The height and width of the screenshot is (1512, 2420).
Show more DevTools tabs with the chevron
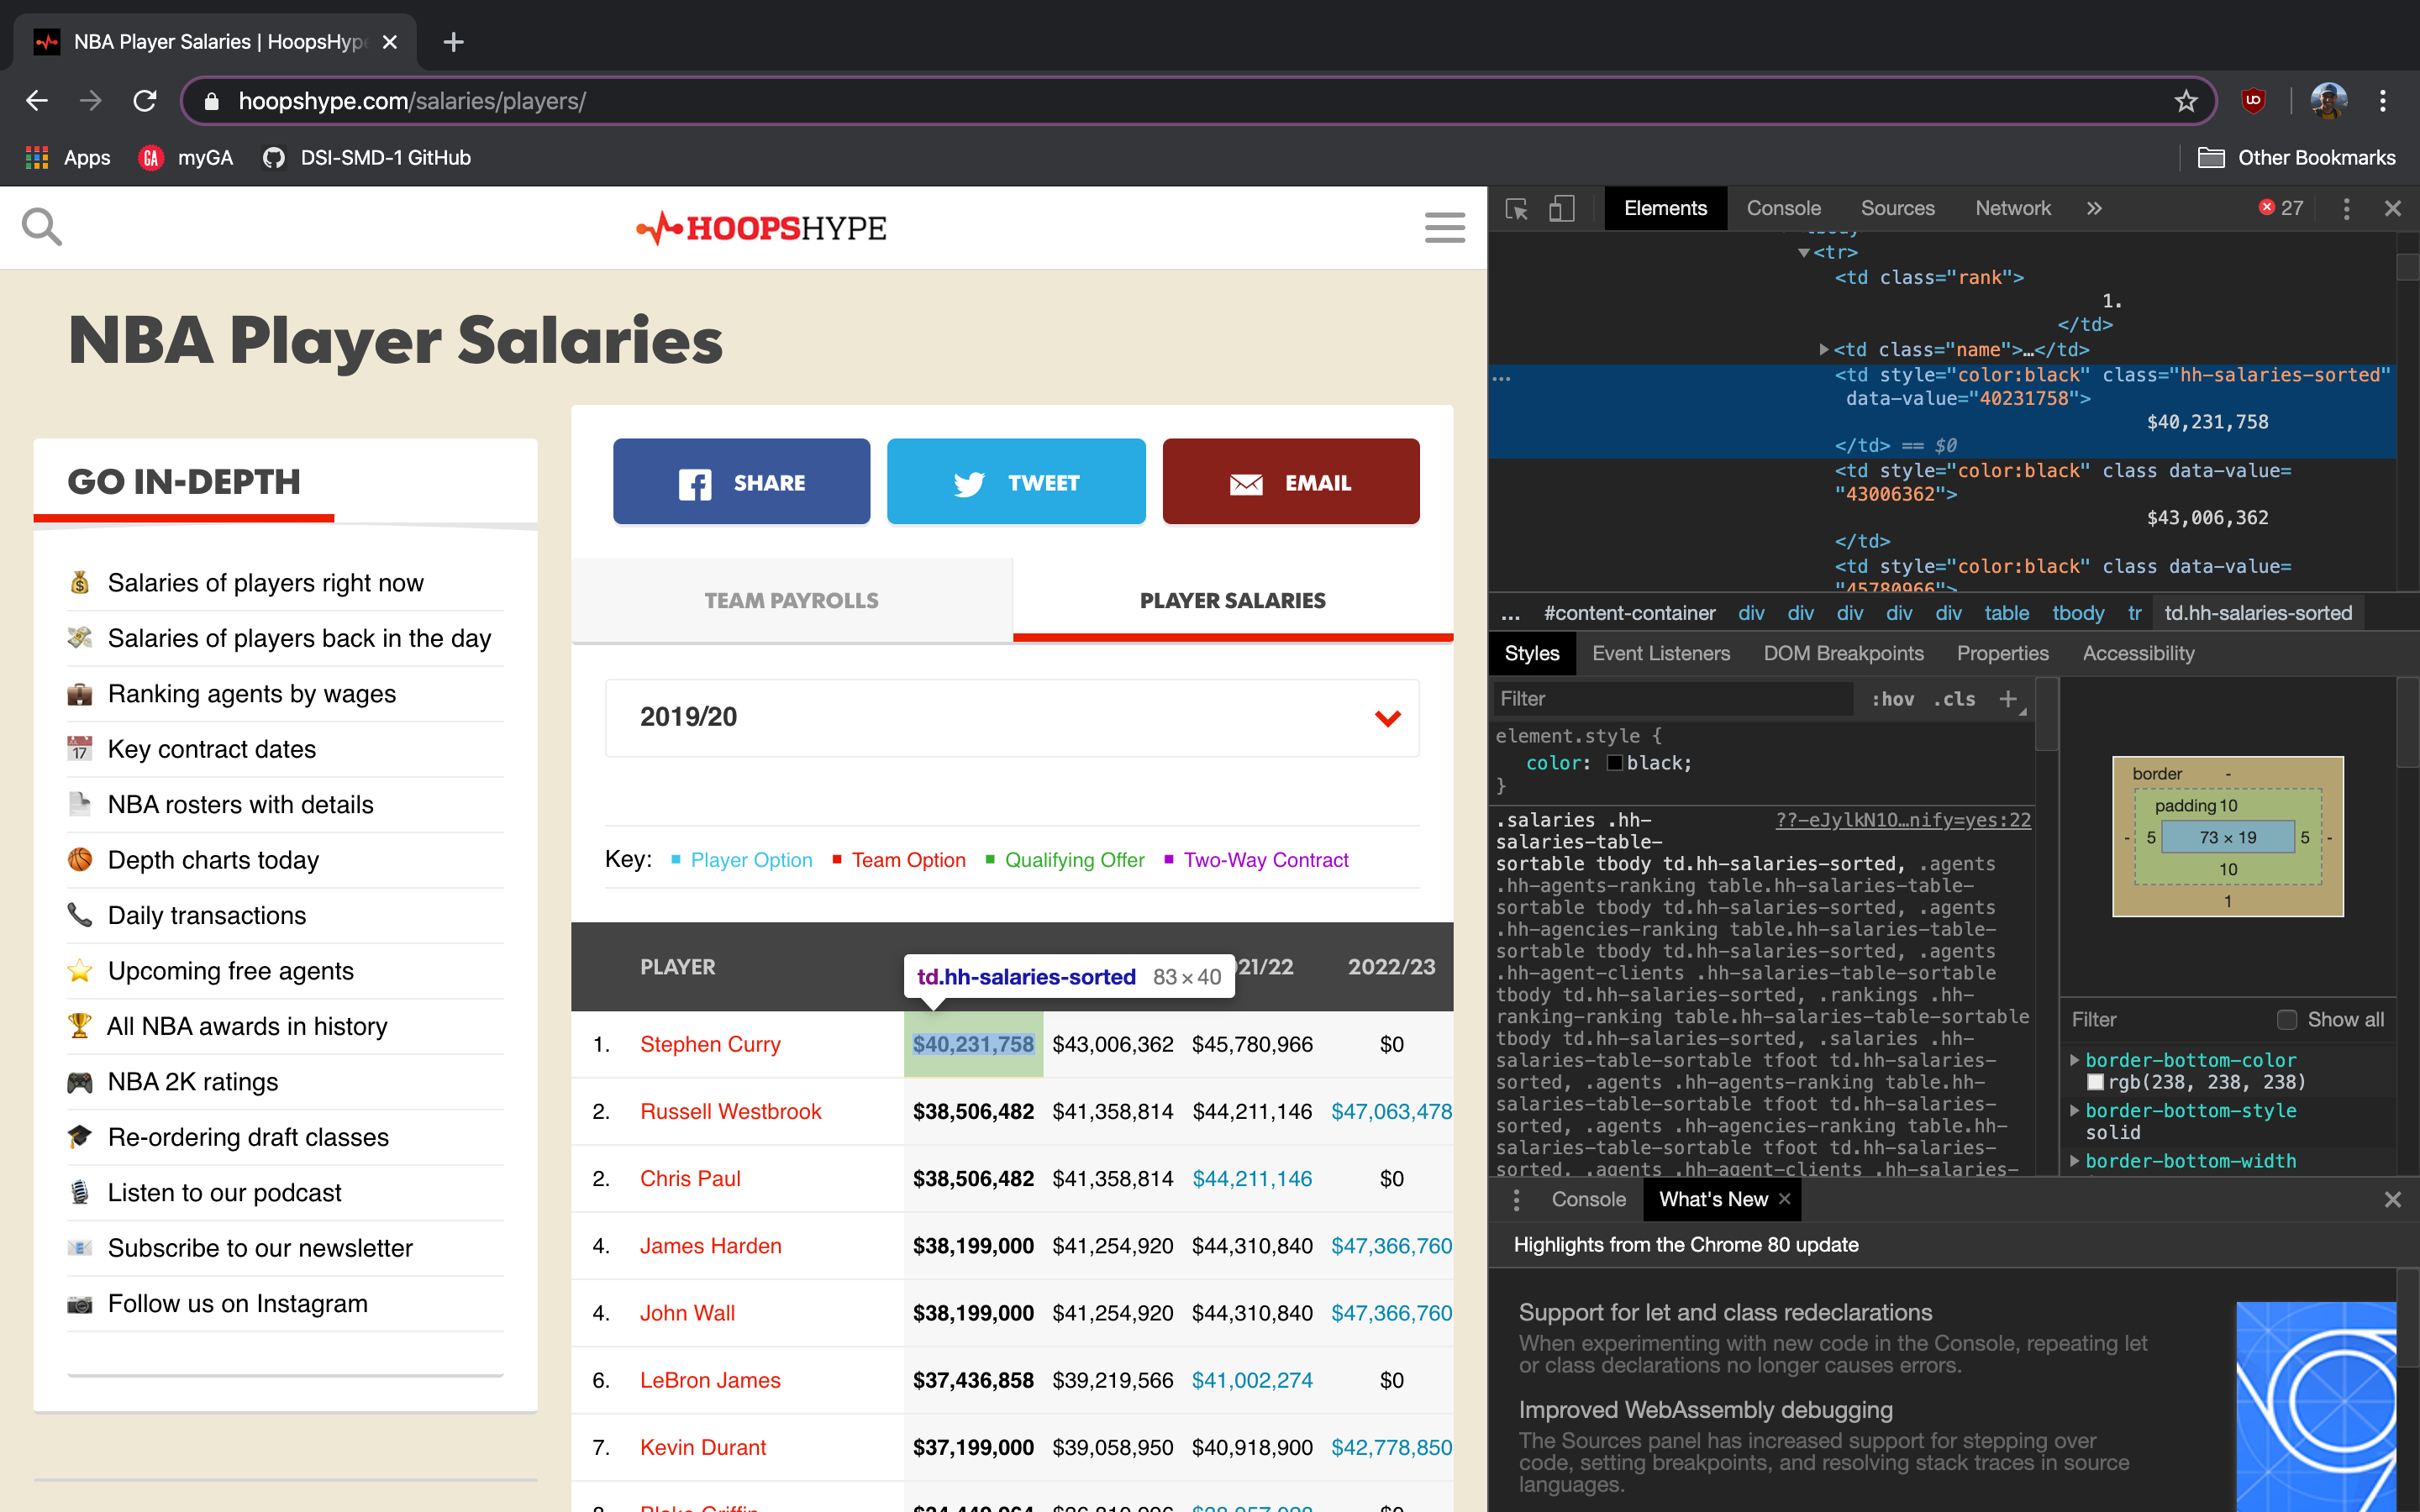[x=2094, y=208]
